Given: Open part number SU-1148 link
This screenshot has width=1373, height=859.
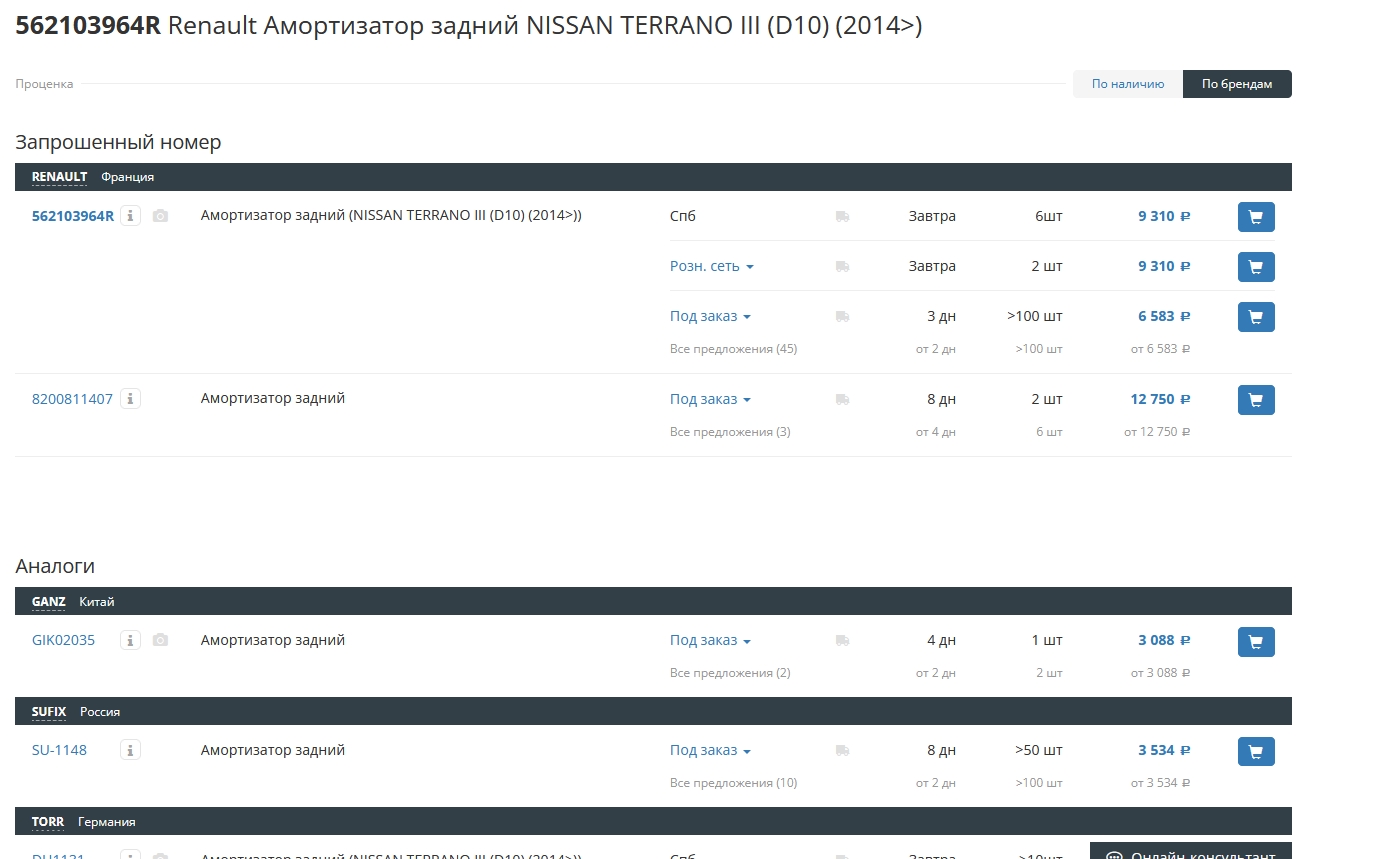Looking at the screenshot, I should pos(59,750).
